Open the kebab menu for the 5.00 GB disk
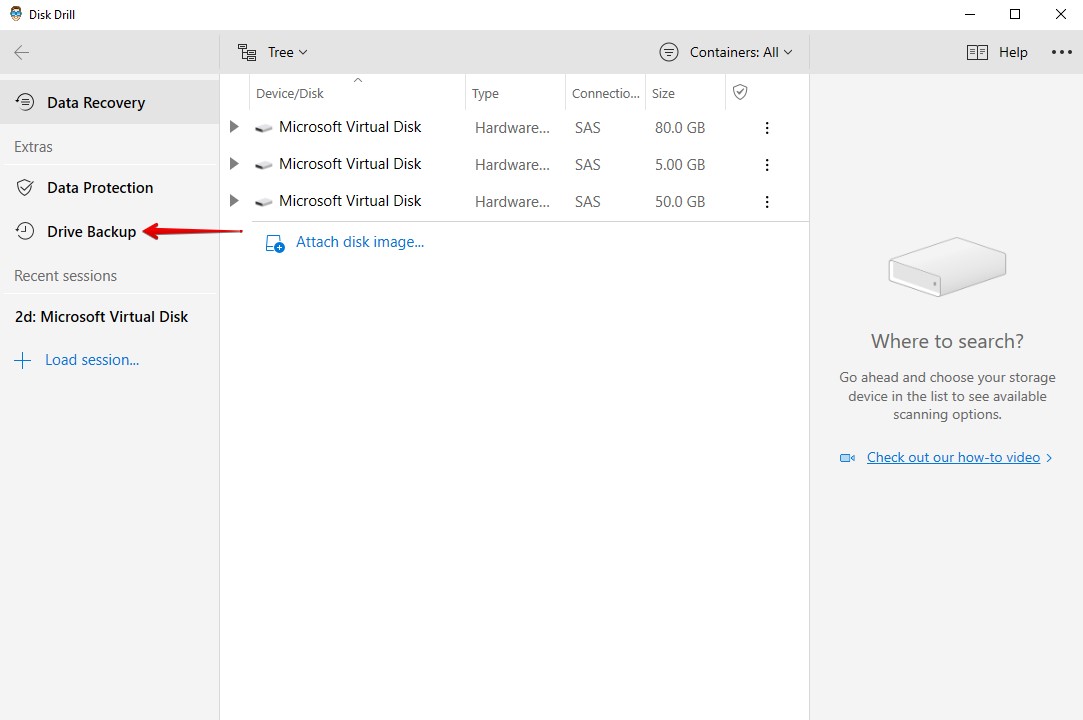 (x=767, y=164)
